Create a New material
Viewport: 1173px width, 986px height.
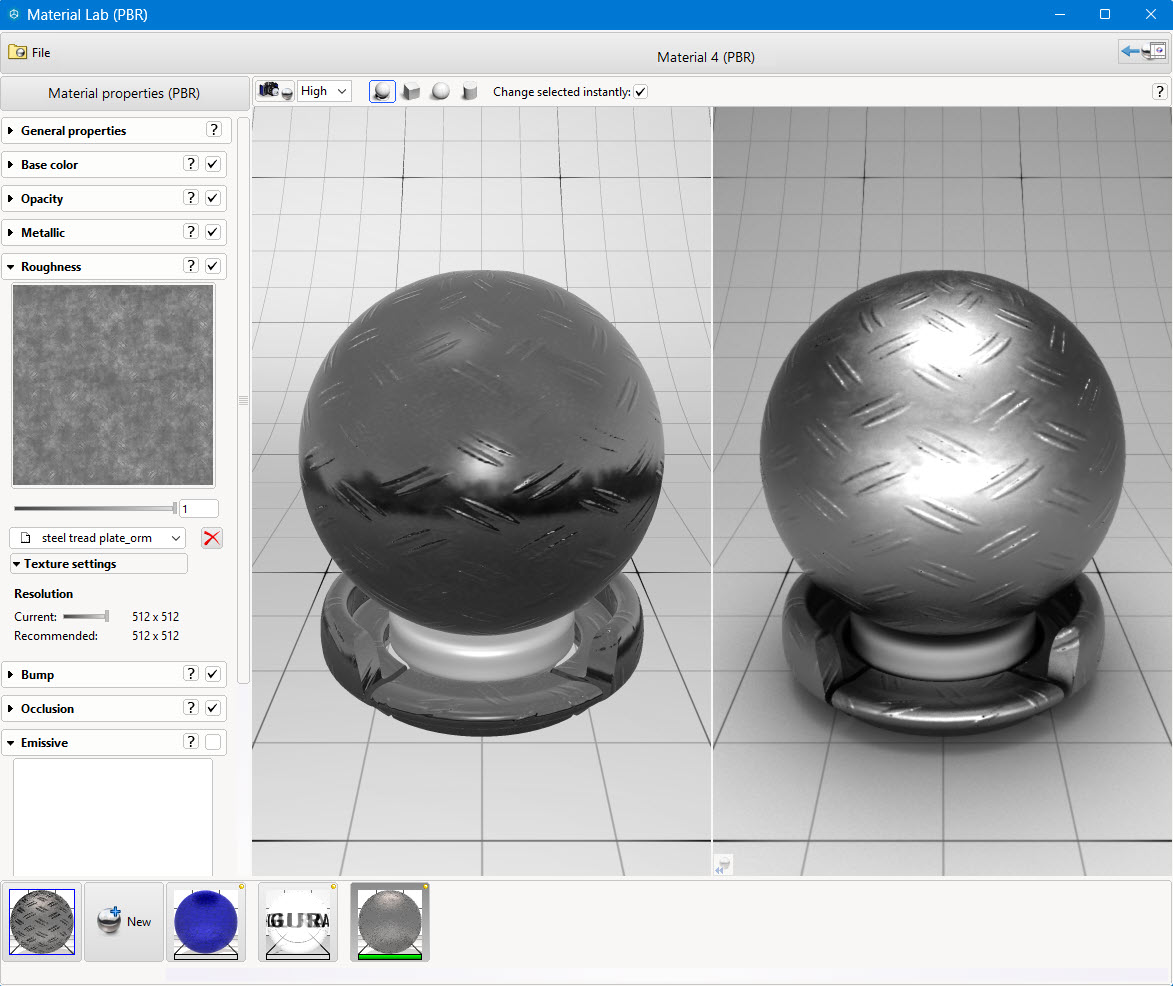124,921
